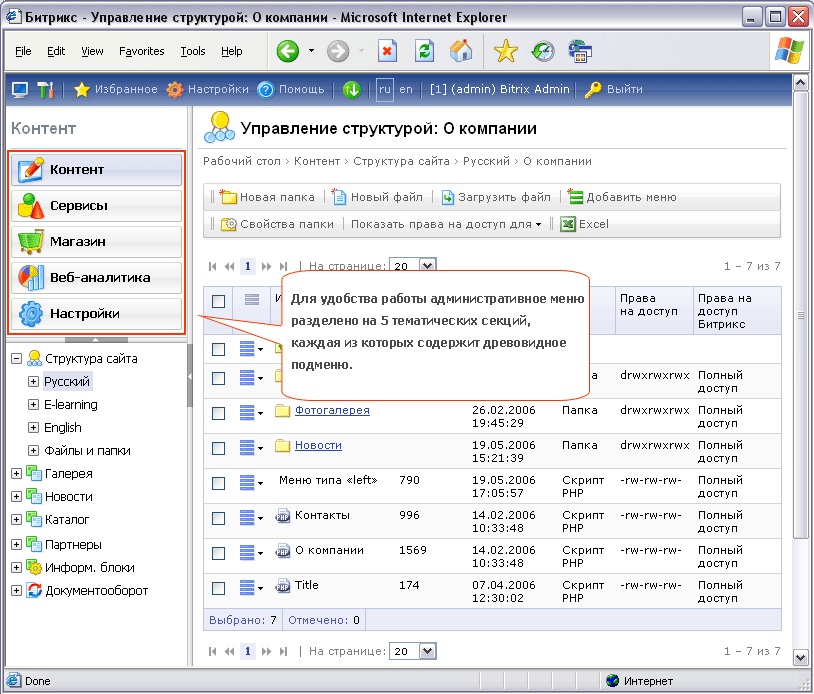Open the Фотогалерея folder link
This screenshot has width=814, height=694.
(332, 410)
